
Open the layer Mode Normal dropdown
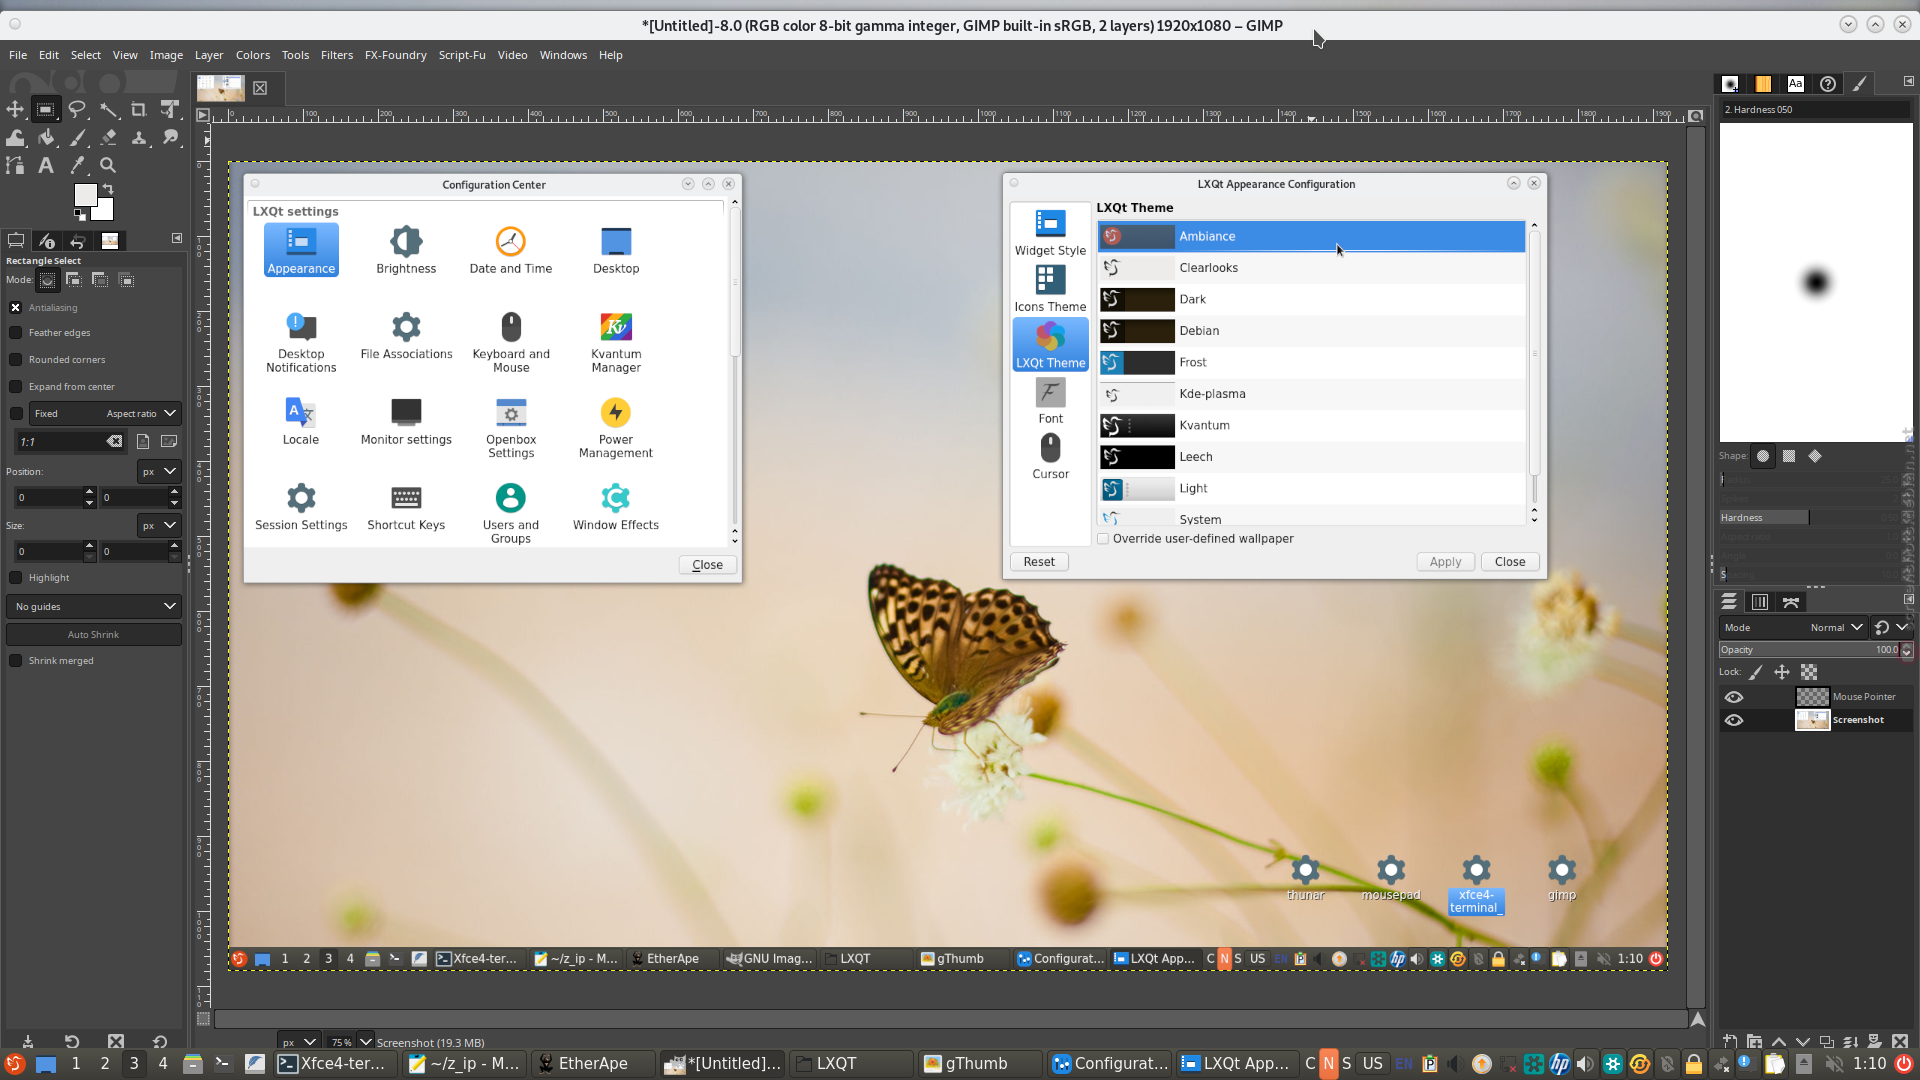[x=1793, y=628]
